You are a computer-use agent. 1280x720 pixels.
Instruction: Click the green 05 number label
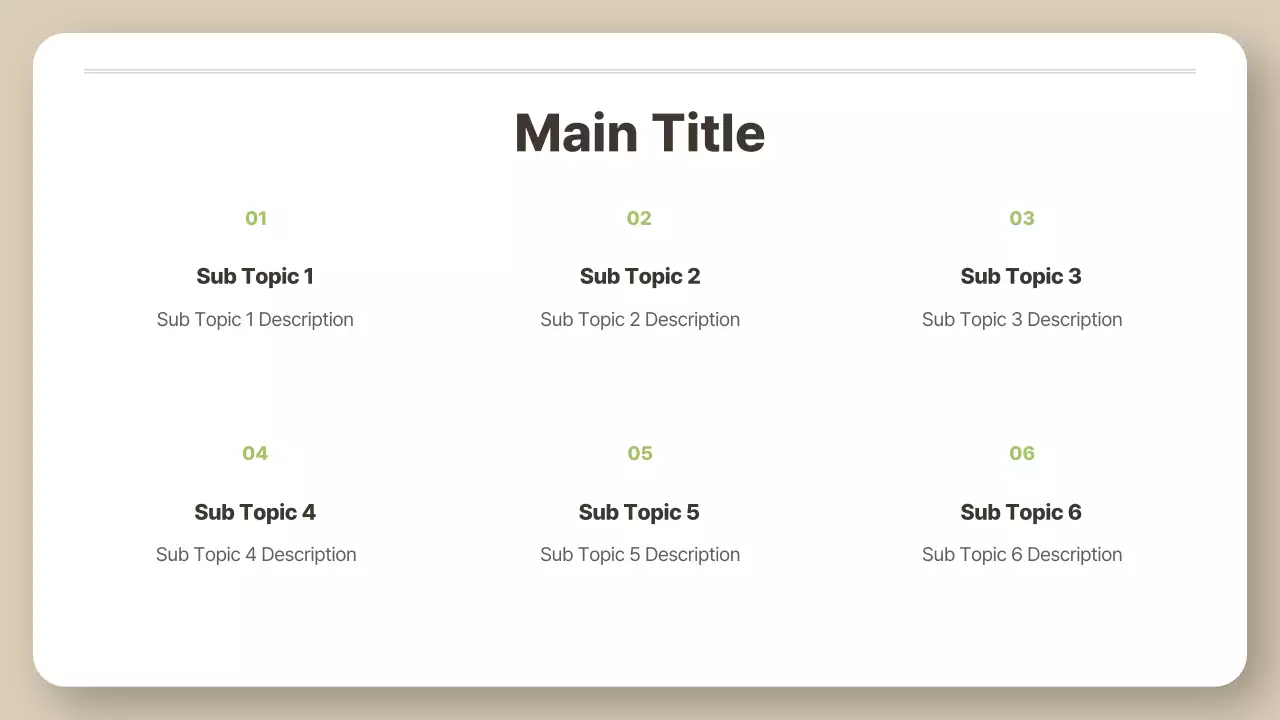(639, 454)
